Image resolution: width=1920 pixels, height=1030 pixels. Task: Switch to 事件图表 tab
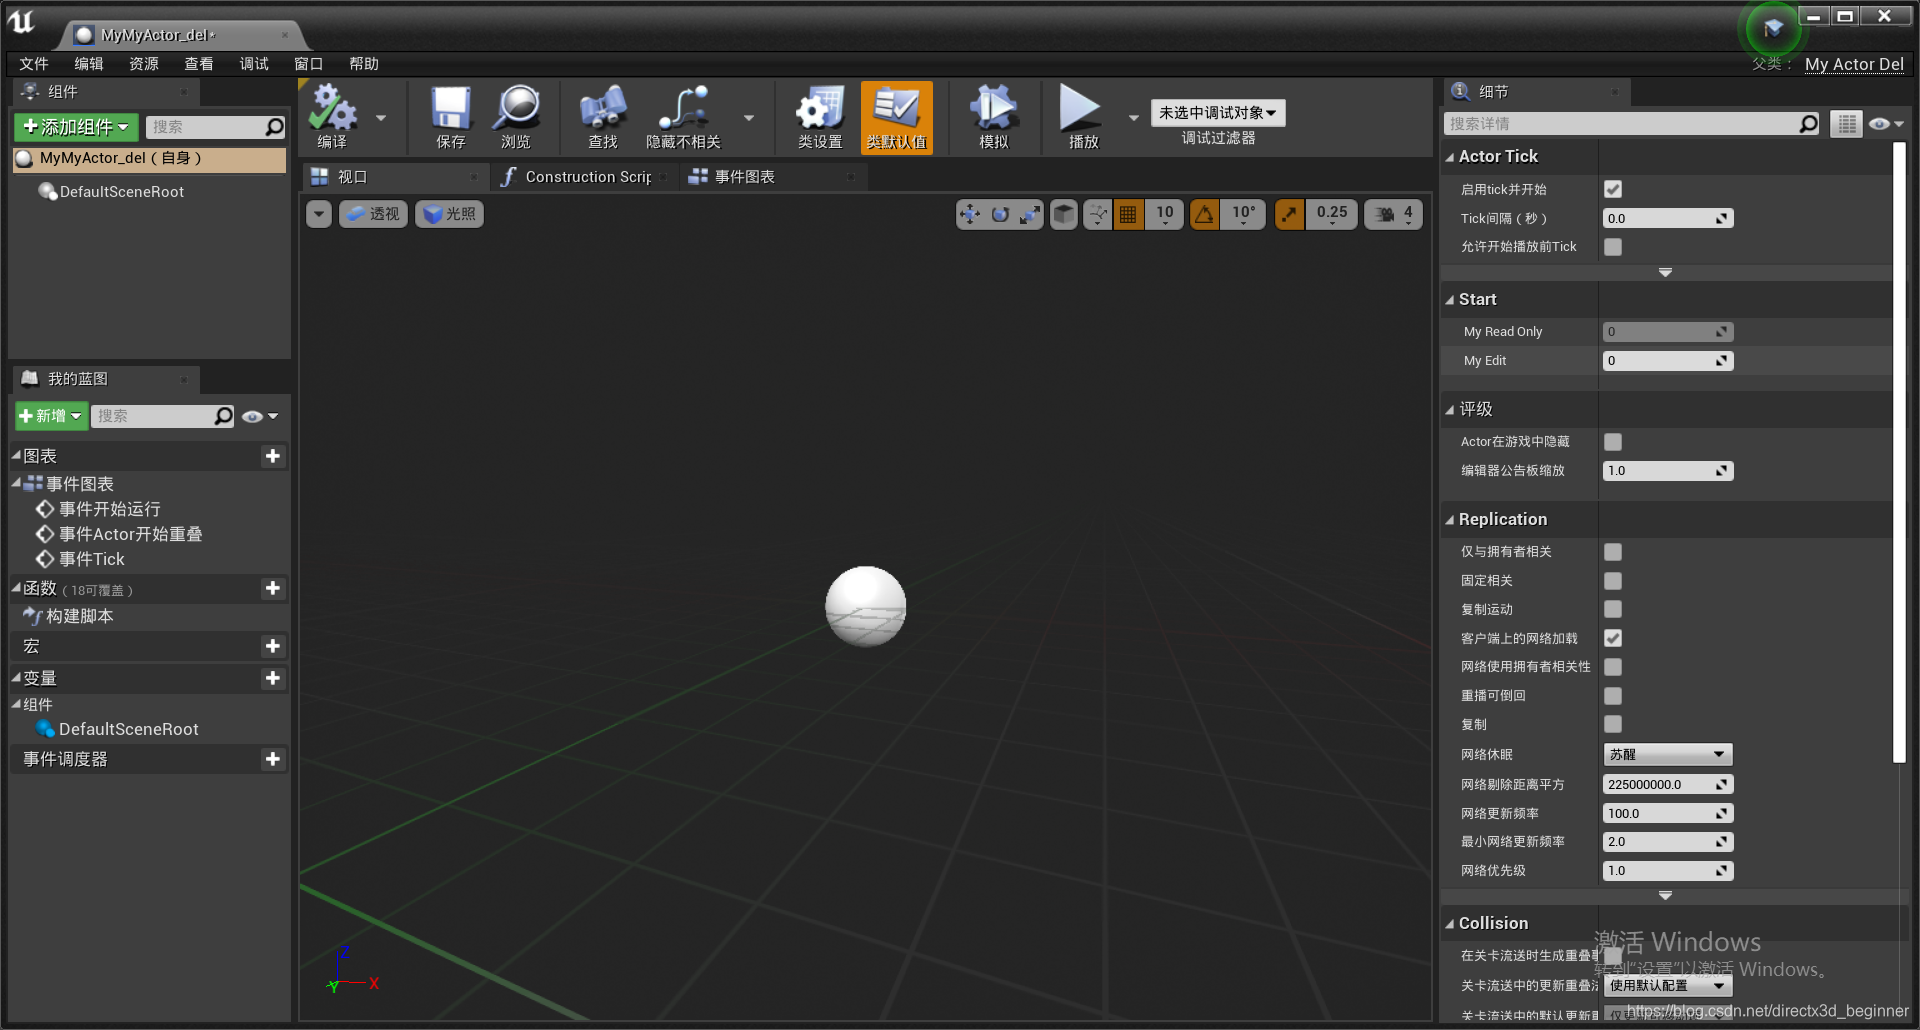[744, 177]
